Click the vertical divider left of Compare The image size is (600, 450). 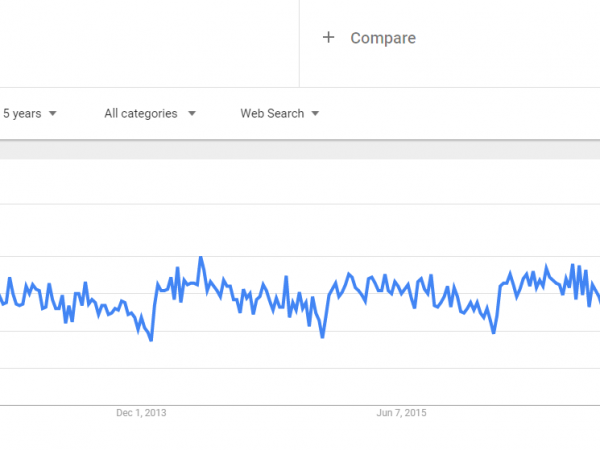click(299, 40)
